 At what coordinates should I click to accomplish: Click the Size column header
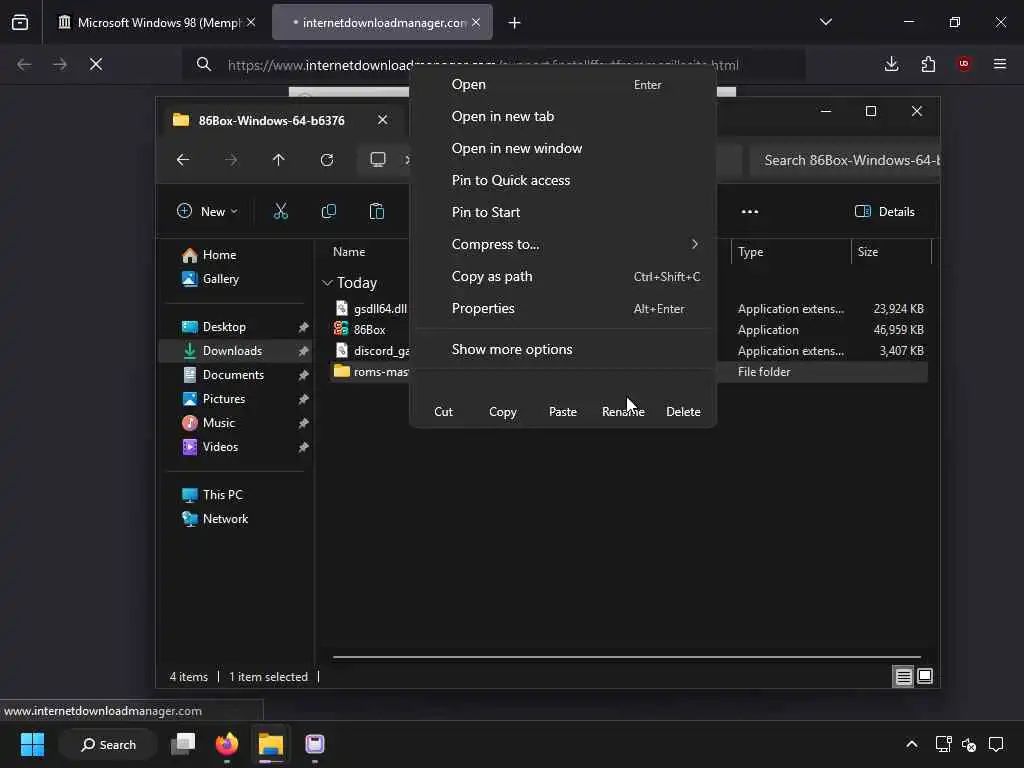(891, 252)
